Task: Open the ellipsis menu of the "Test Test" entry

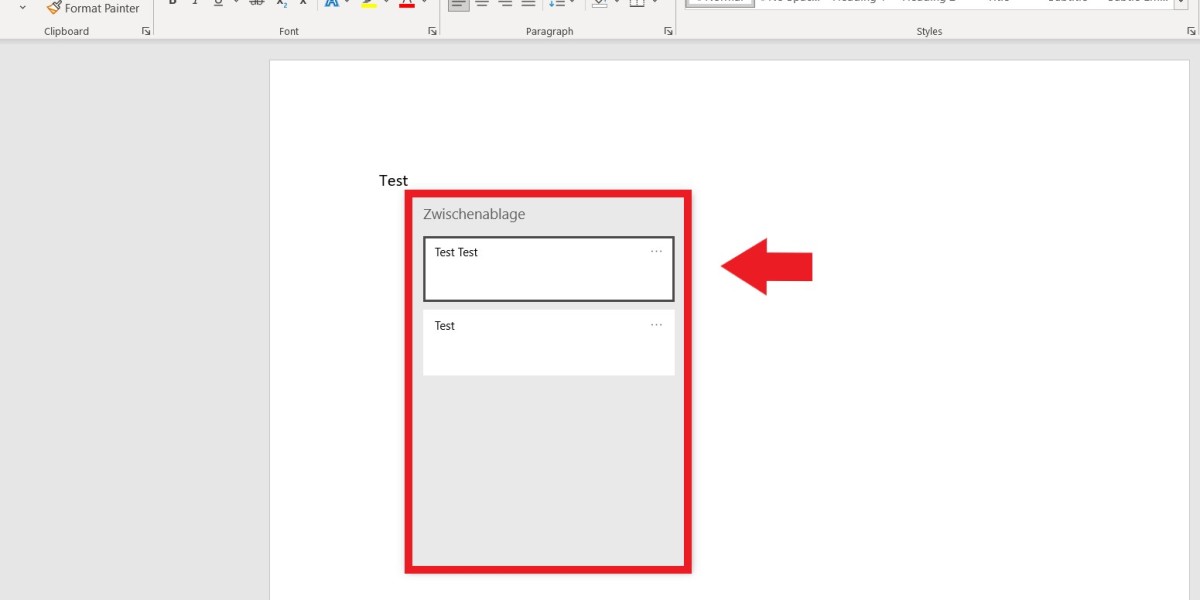Action: 656,251
